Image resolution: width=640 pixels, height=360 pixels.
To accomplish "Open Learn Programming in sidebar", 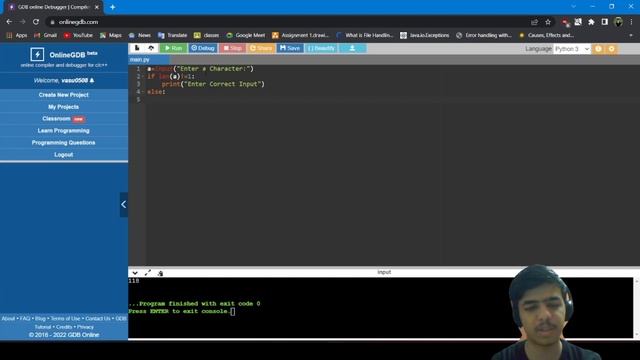I will click(x=64, y=131).
